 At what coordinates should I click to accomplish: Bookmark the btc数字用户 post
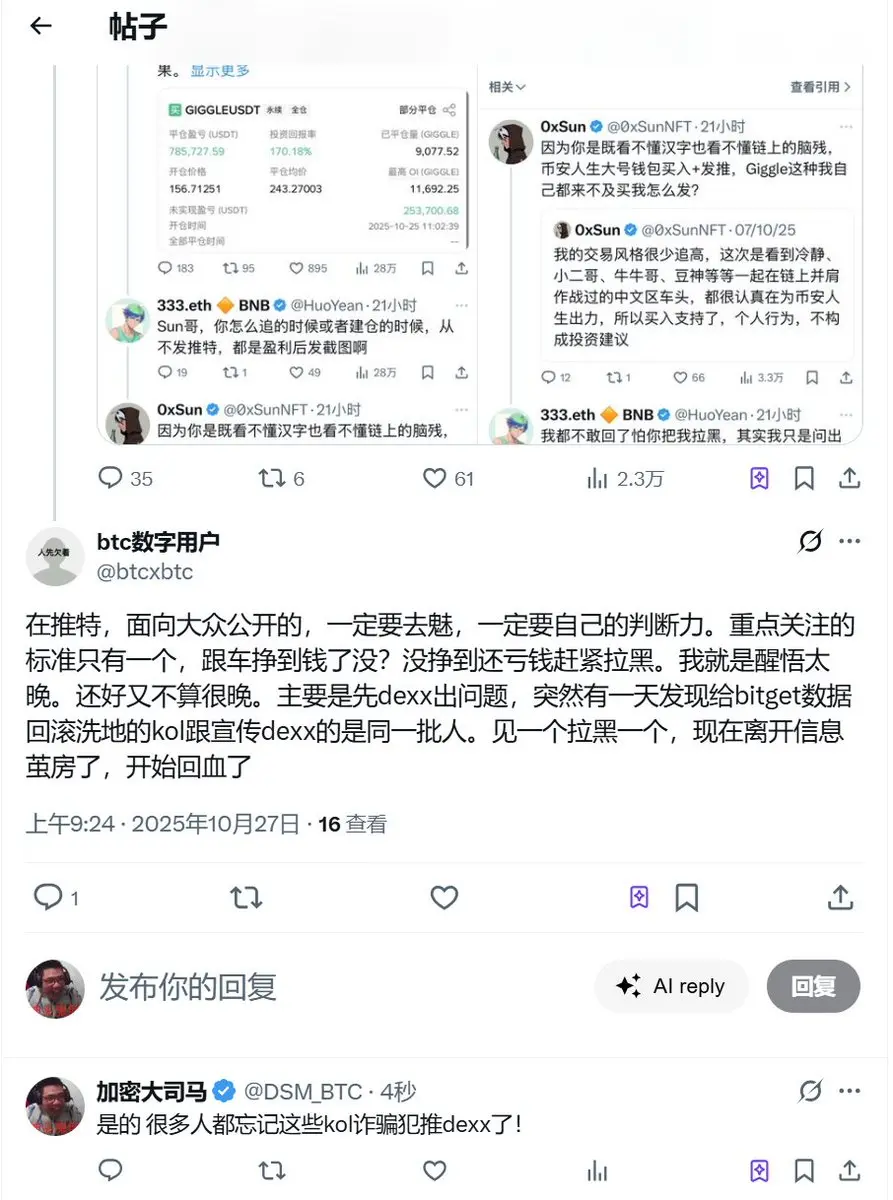686,897
